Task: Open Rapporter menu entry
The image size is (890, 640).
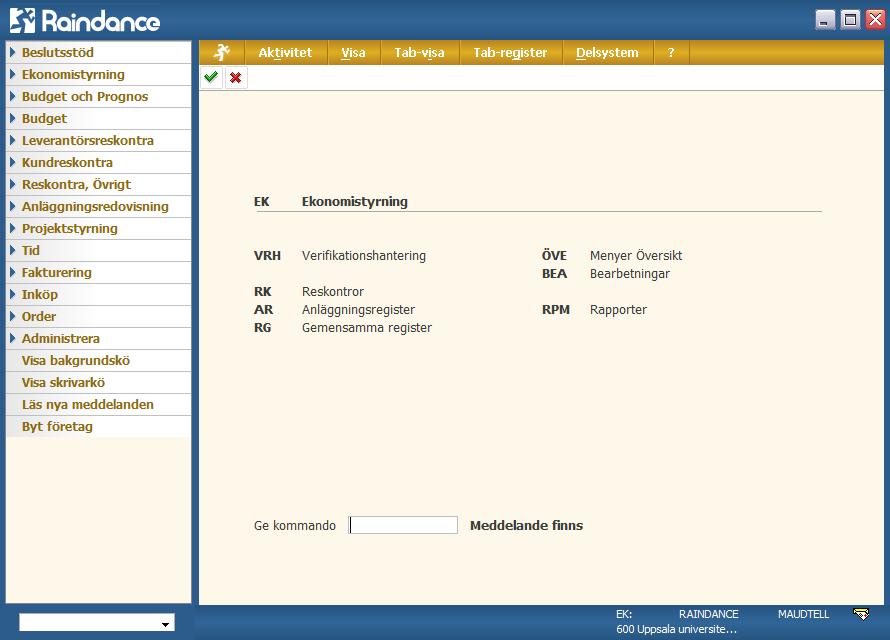Action: (x=618, y=310)
